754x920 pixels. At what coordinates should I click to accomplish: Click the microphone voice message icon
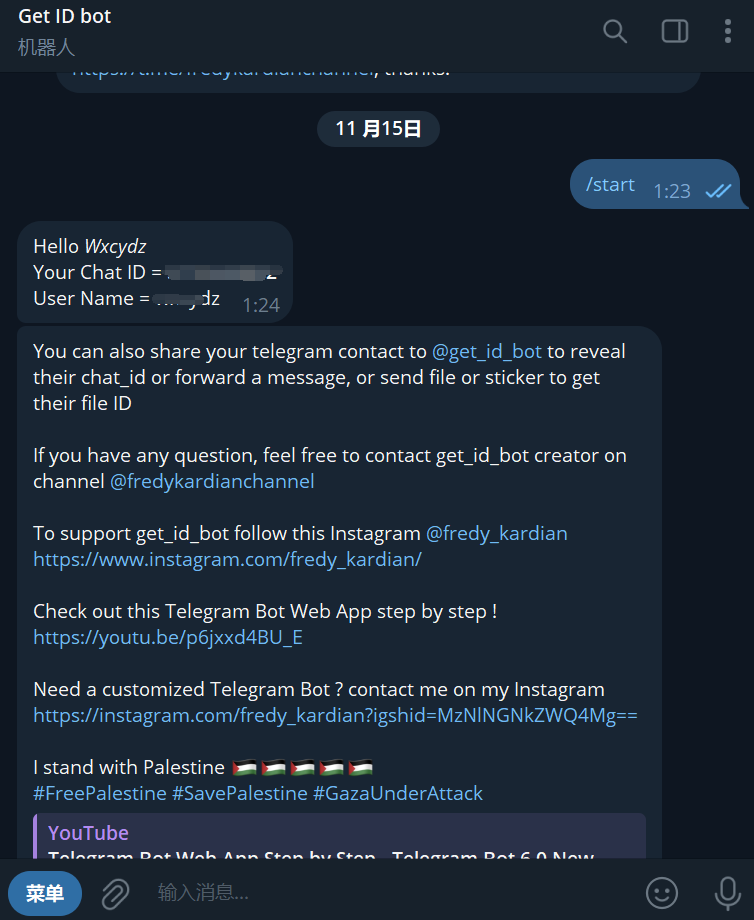[x=728, y=893]
